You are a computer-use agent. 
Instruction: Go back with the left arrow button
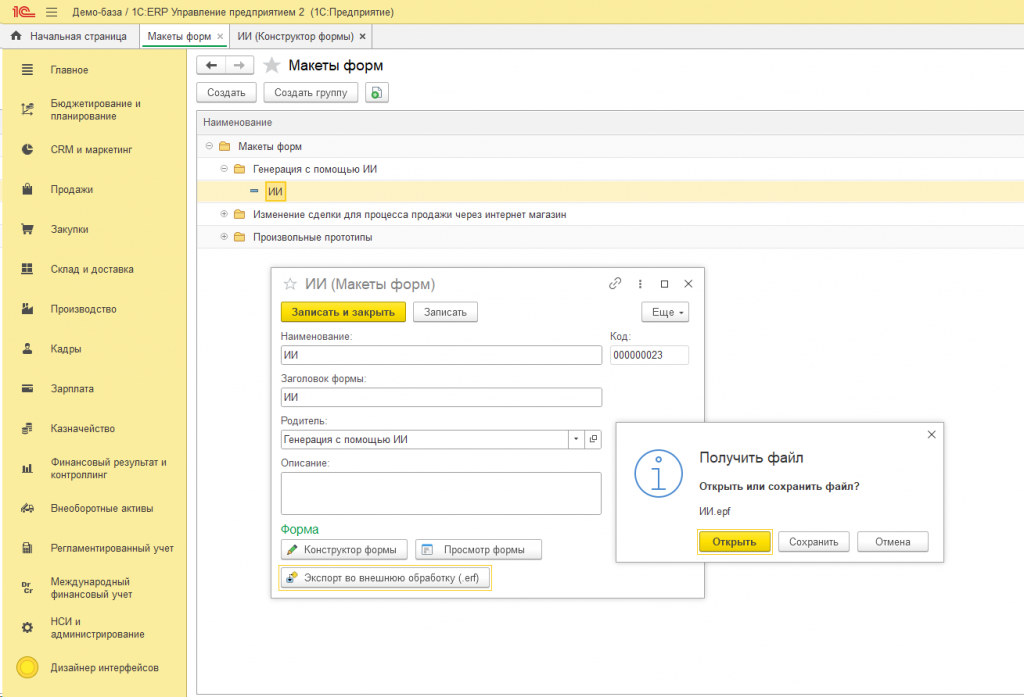tap(211, 65)
